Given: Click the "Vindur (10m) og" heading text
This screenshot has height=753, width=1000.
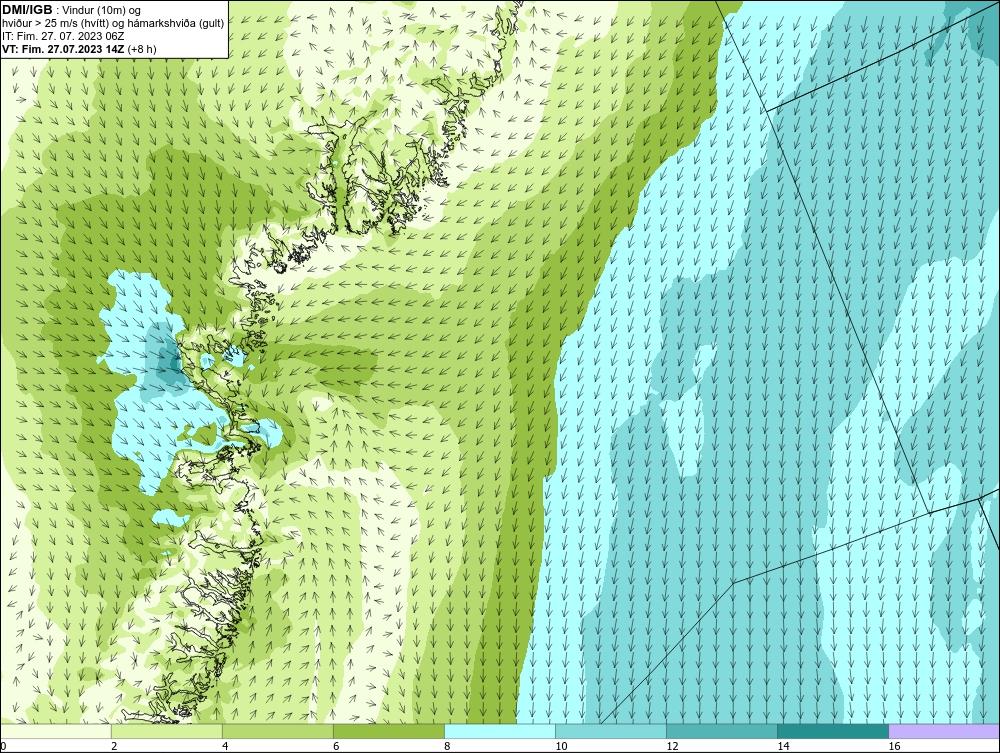Looking at the screenshot, I should (101, 10).
